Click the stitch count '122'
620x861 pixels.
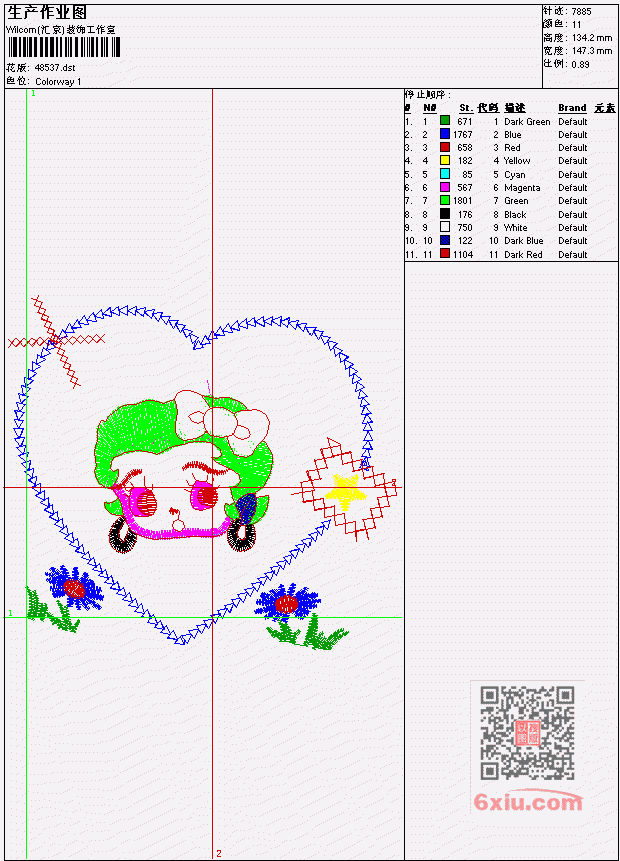tap(465, 241)
